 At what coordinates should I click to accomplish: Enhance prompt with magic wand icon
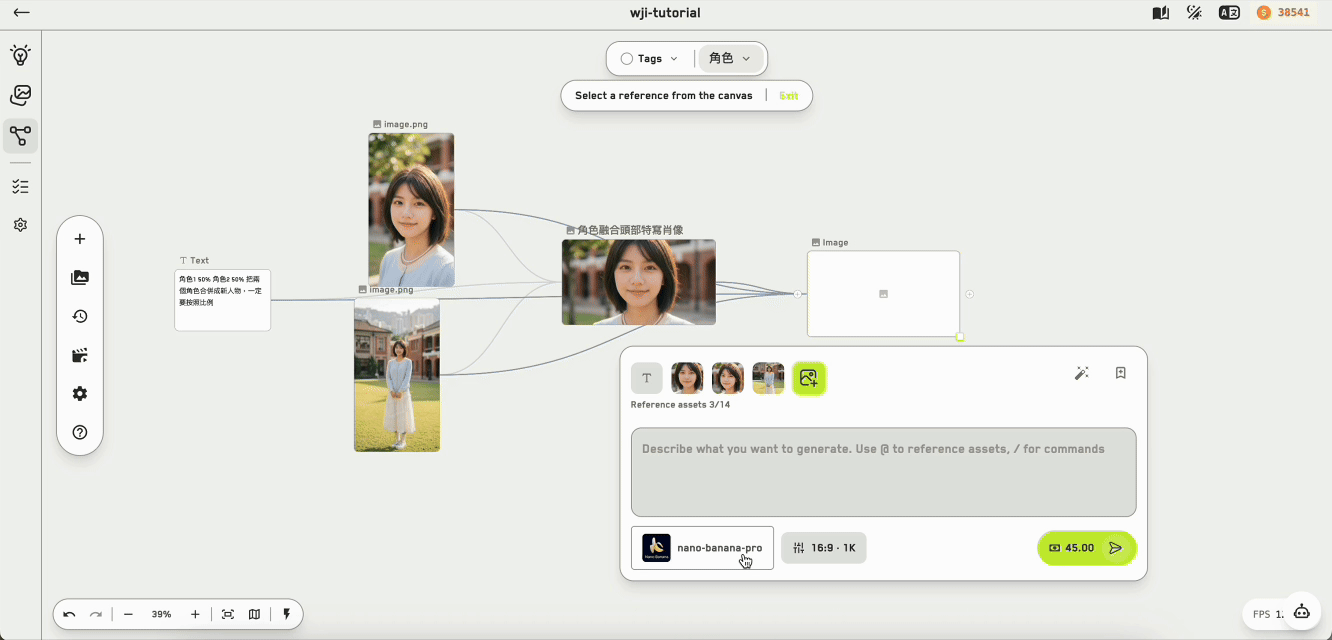[x=1081, y=373]
